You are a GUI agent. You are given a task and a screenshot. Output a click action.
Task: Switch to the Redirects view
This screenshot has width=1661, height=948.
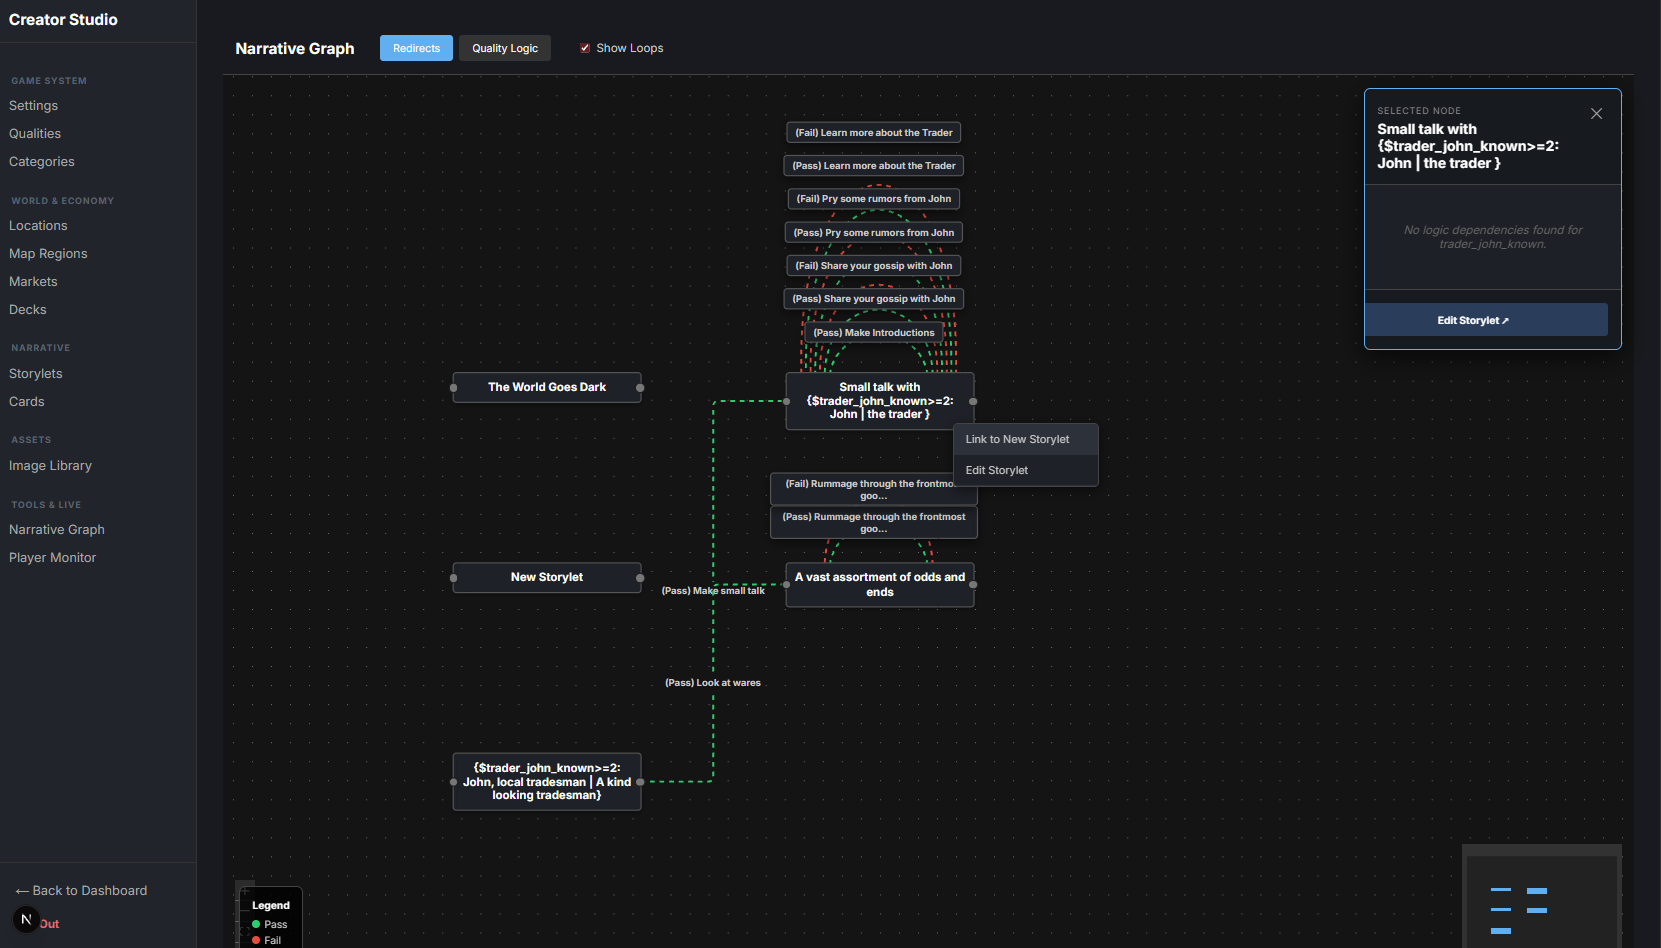pos(416,48)
